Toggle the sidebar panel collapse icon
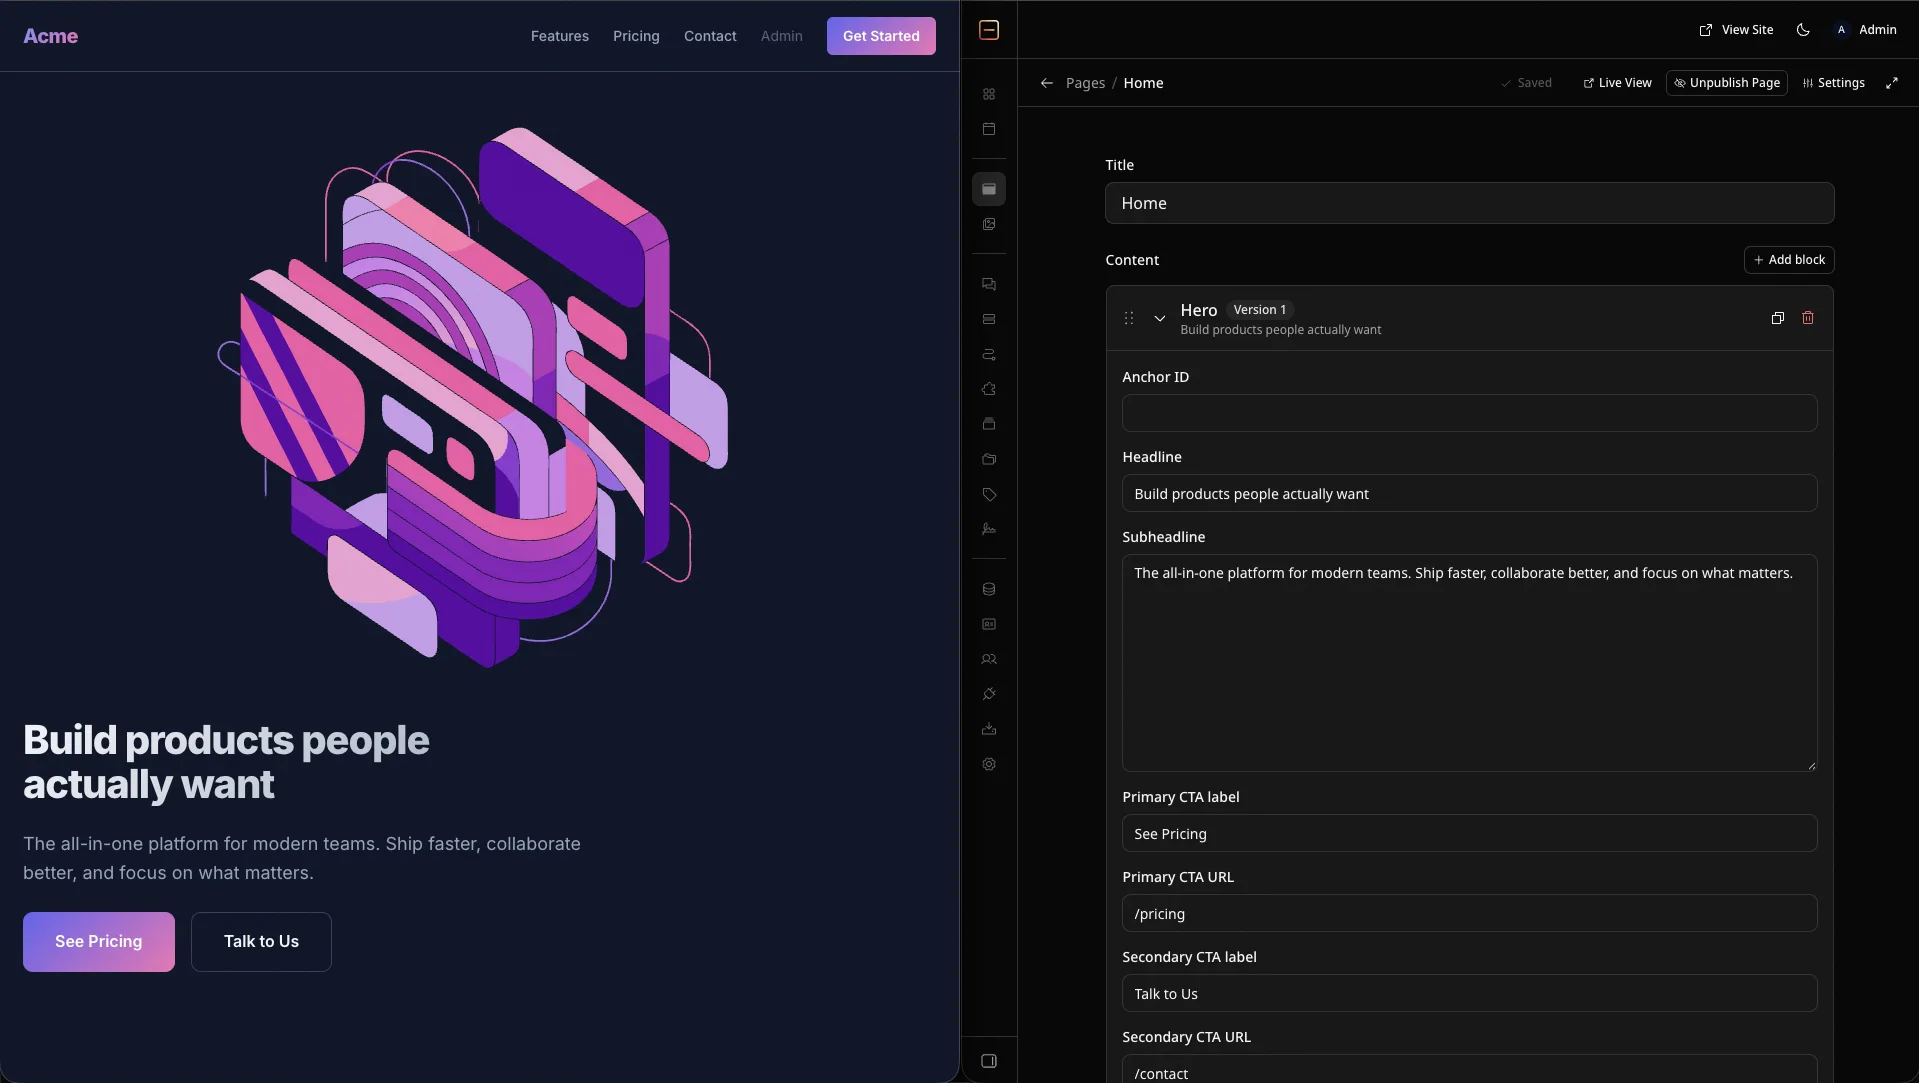 pos(989,1061)
